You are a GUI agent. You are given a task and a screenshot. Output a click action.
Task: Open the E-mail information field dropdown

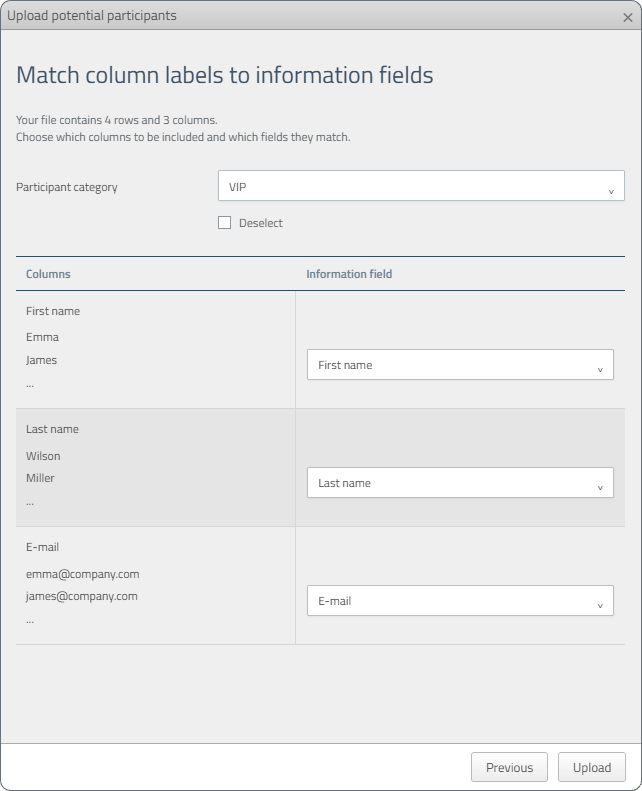460,600
